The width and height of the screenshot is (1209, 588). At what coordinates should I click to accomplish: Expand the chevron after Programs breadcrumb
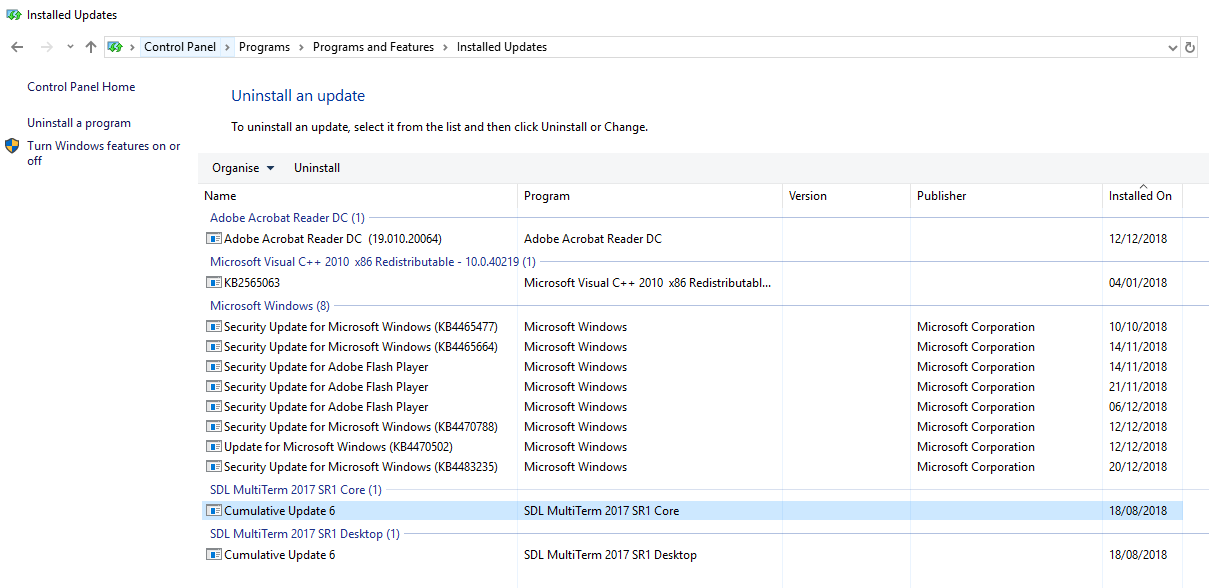coord(302,47)
